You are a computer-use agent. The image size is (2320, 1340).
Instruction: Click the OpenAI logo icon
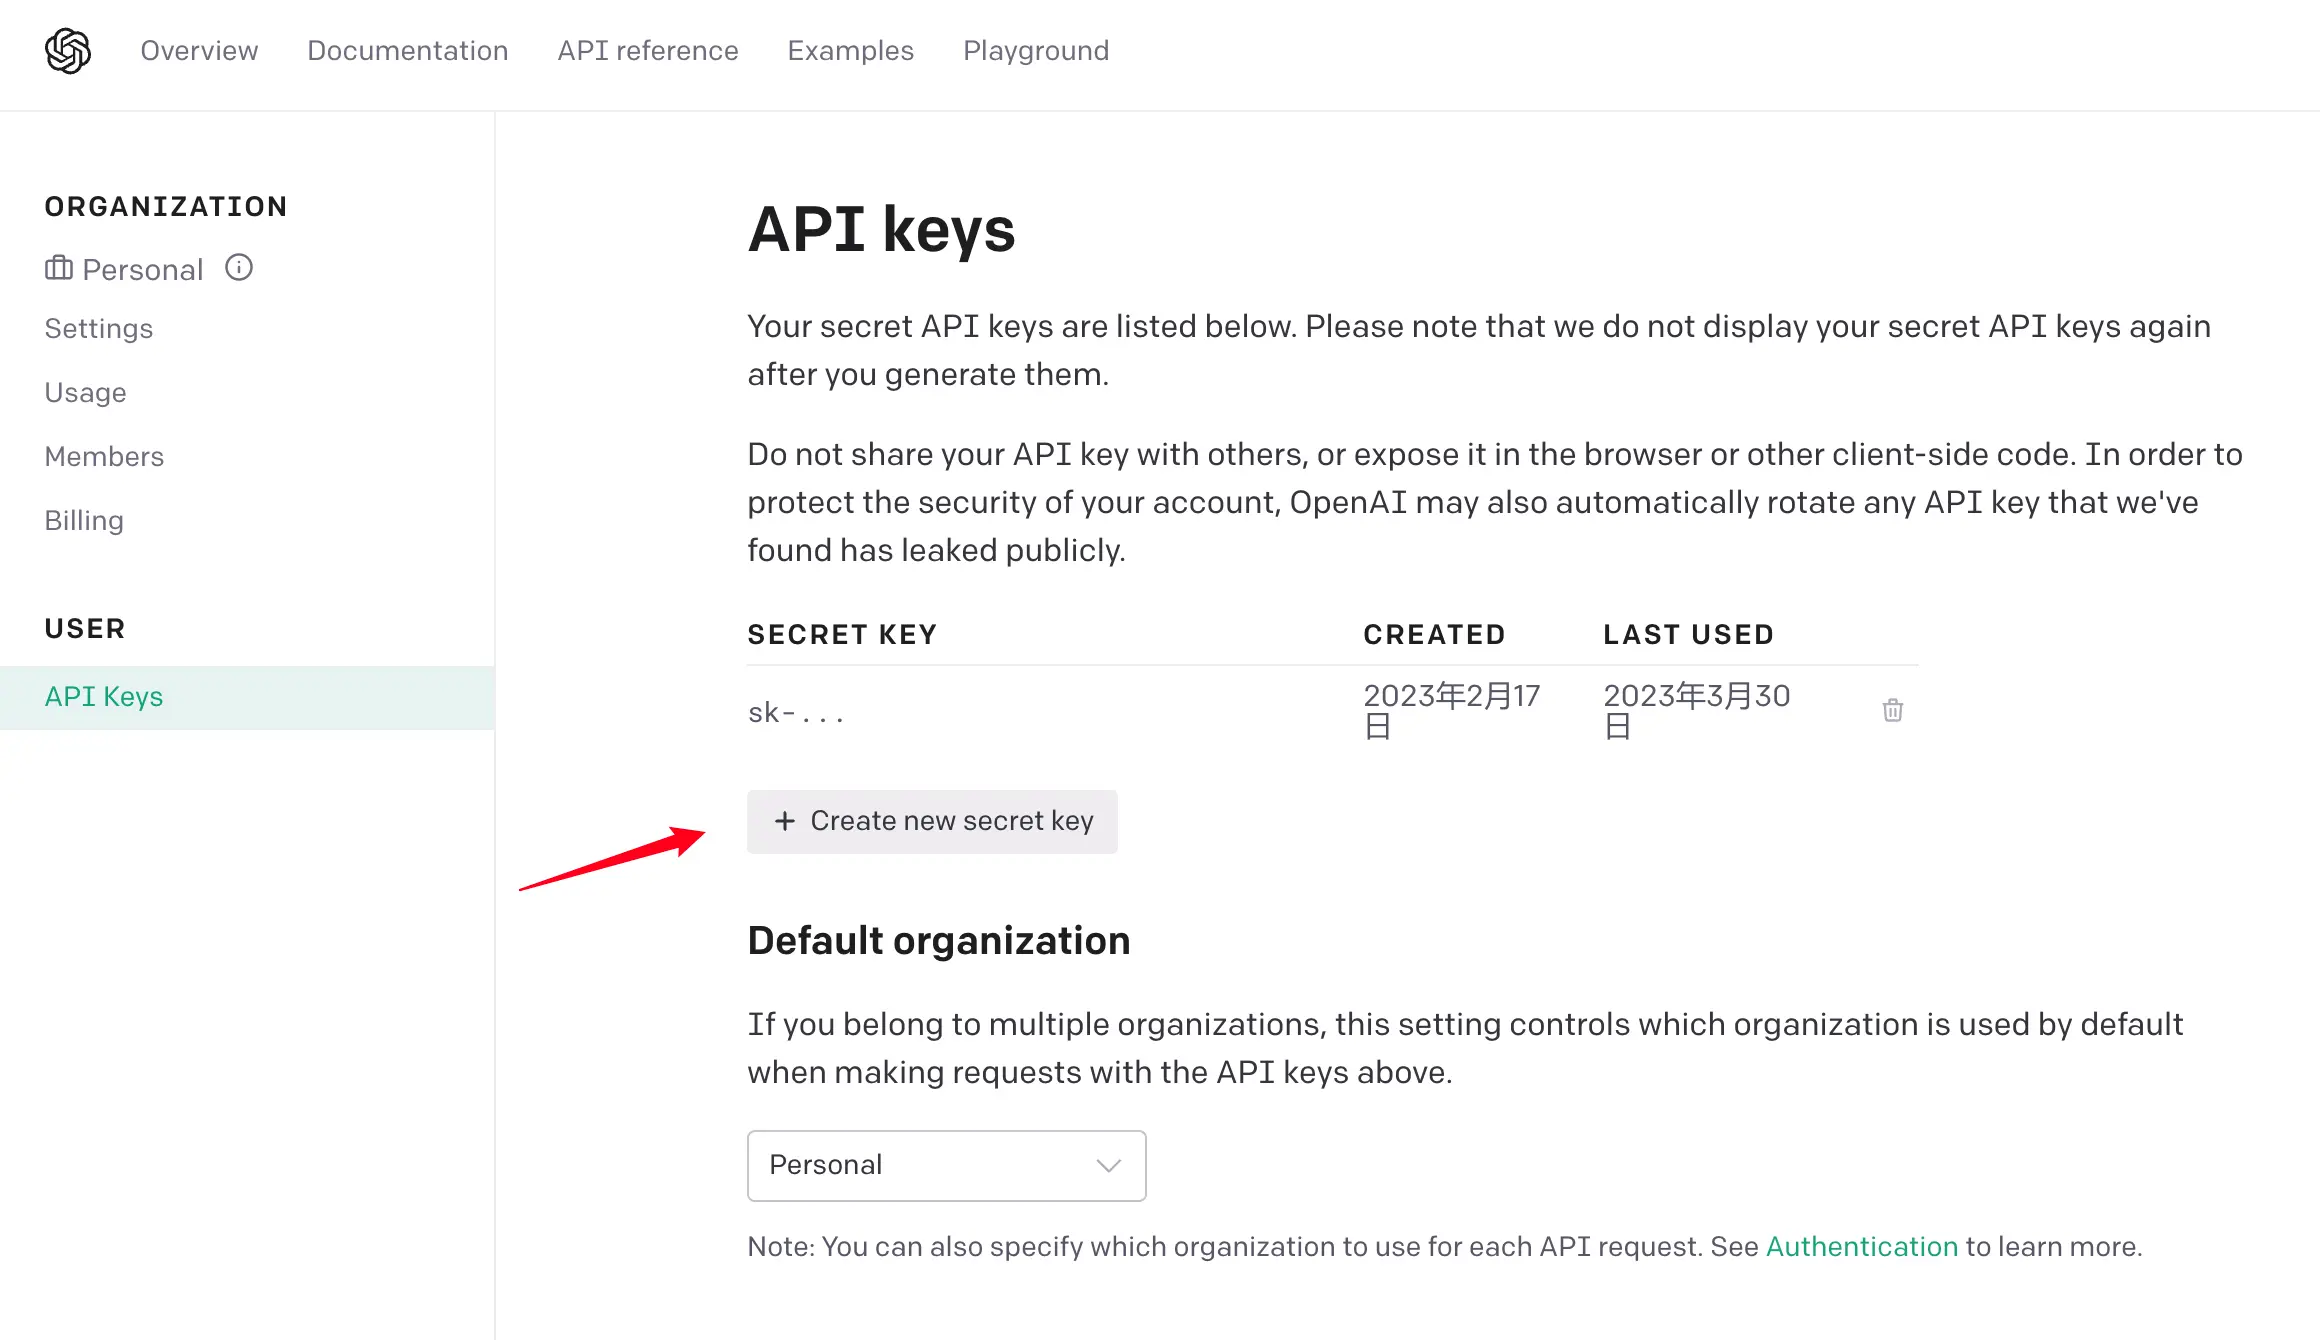pyautogui.click(x=68, y=51)
